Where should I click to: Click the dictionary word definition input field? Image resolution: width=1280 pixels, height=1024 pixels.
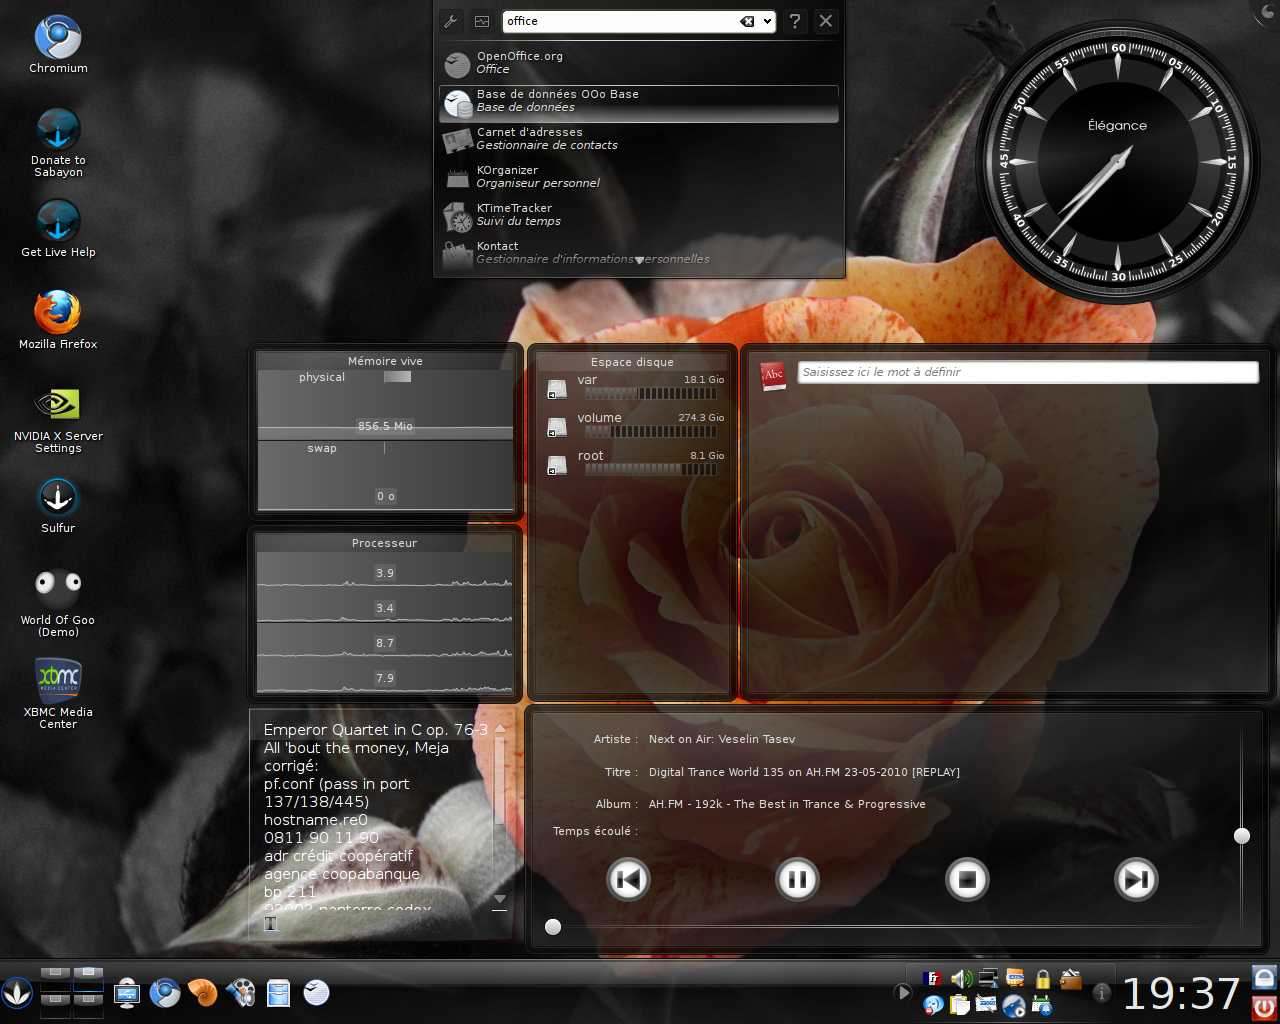[1027, 372]
